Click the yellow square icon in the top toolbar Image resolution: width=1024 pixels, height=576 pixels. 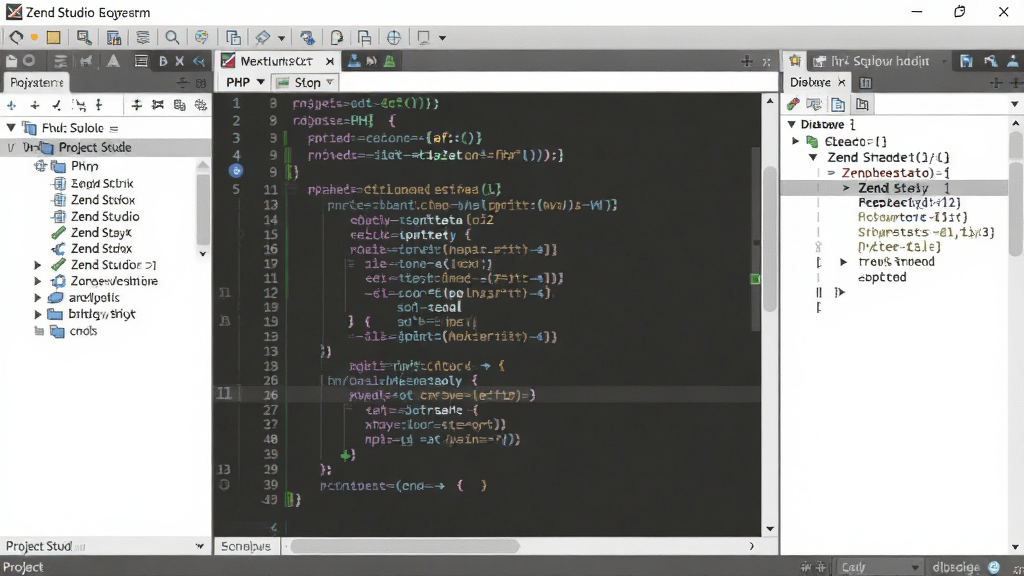pos(54,37)
